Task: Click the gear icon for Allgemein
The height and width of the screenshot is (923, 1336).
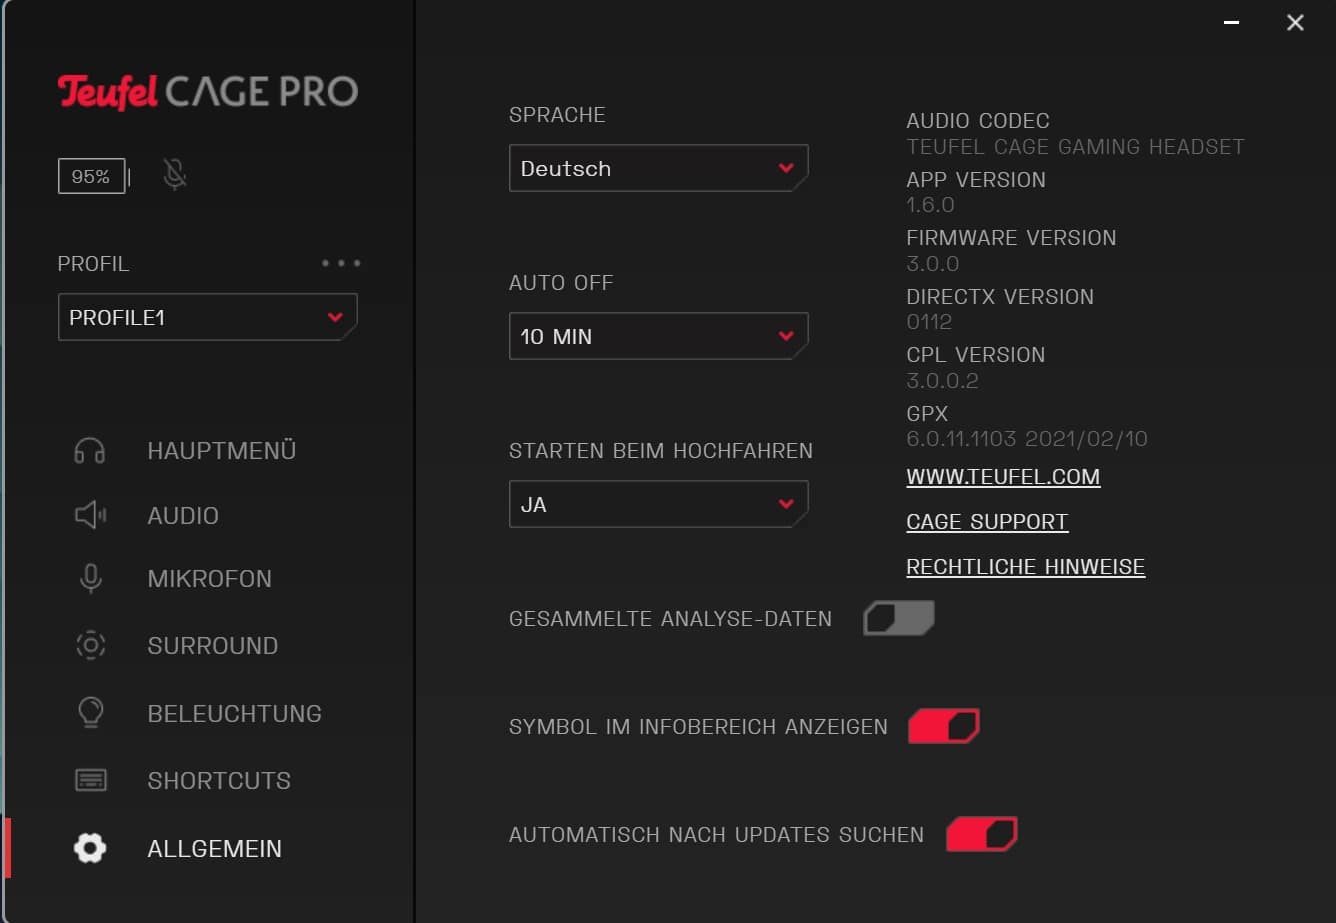Action: coord(90,848)
